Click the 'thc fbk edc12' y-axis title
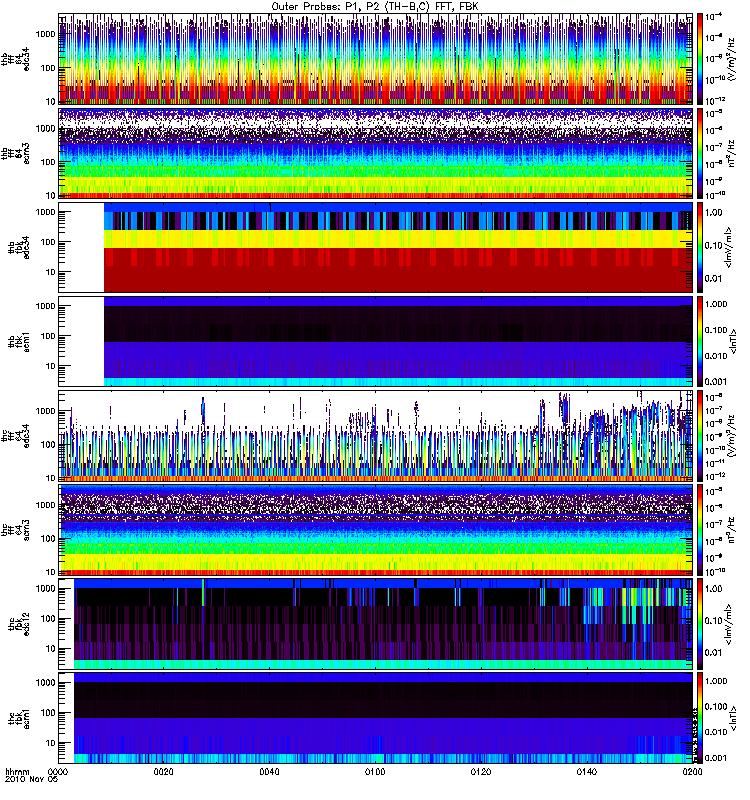This screenshot has width=750, height=800. [19, 624]
